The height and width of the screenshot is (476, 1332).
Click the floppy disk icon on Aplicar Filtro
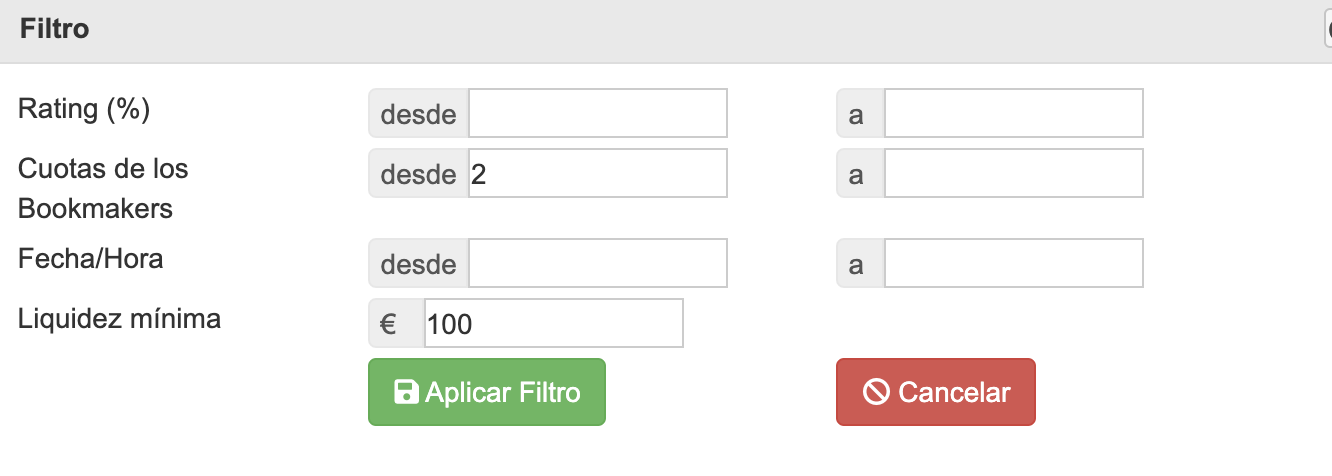click(x=406, y=392)
